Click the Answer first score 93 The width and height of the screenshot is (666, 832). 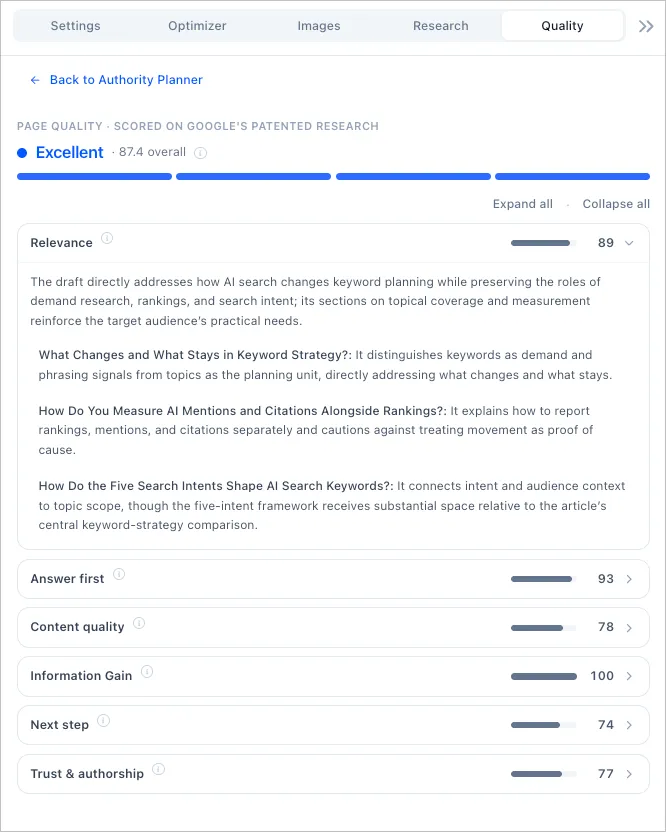tap(606, 579)
